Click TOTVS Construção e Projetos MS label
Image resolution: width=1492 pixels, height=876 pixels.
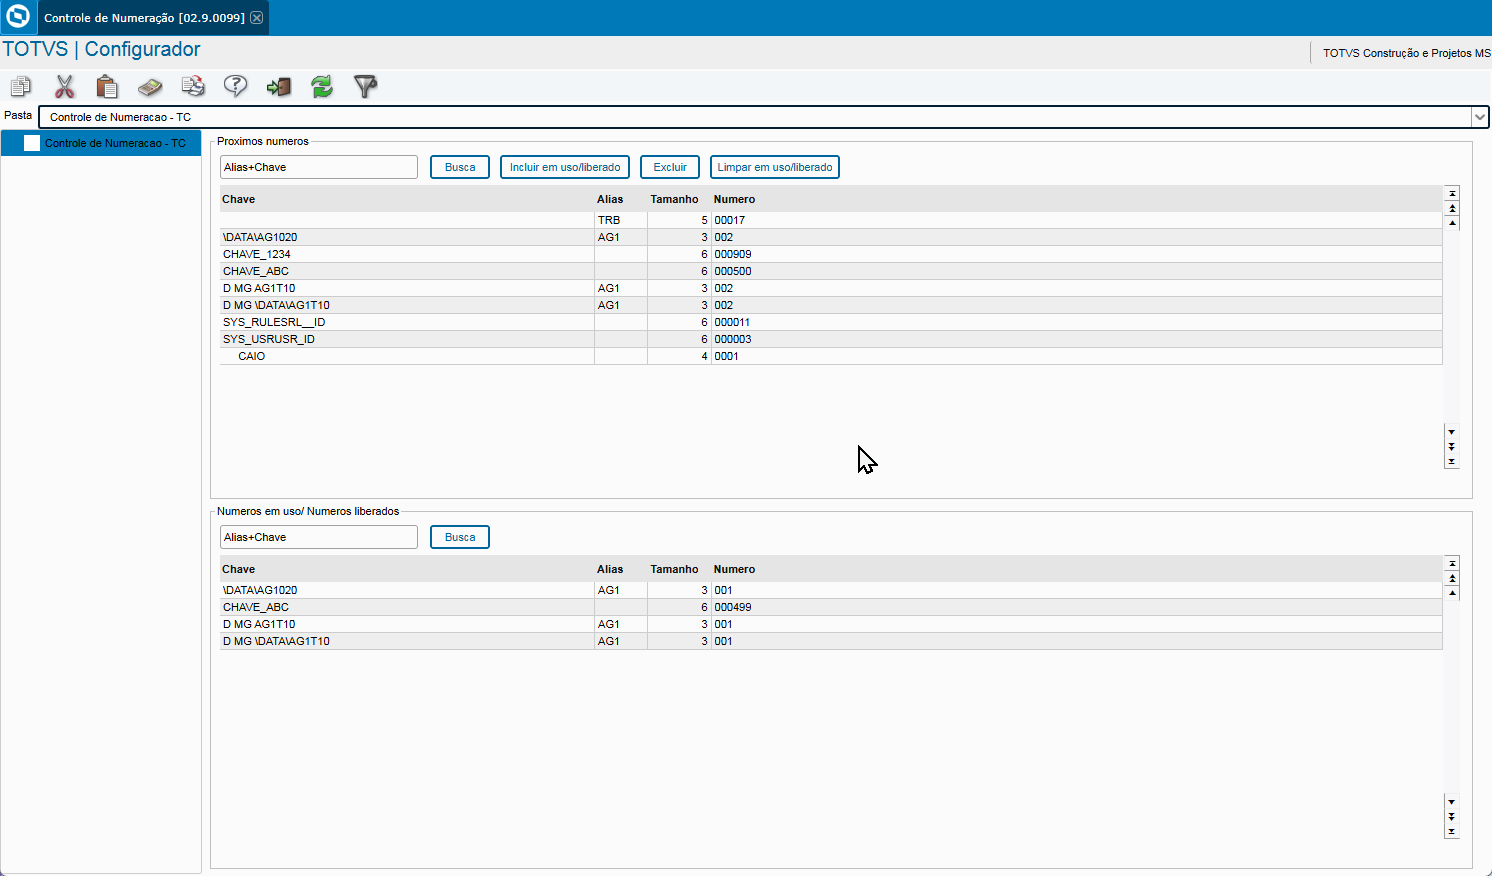click(x=1406, y=53)
